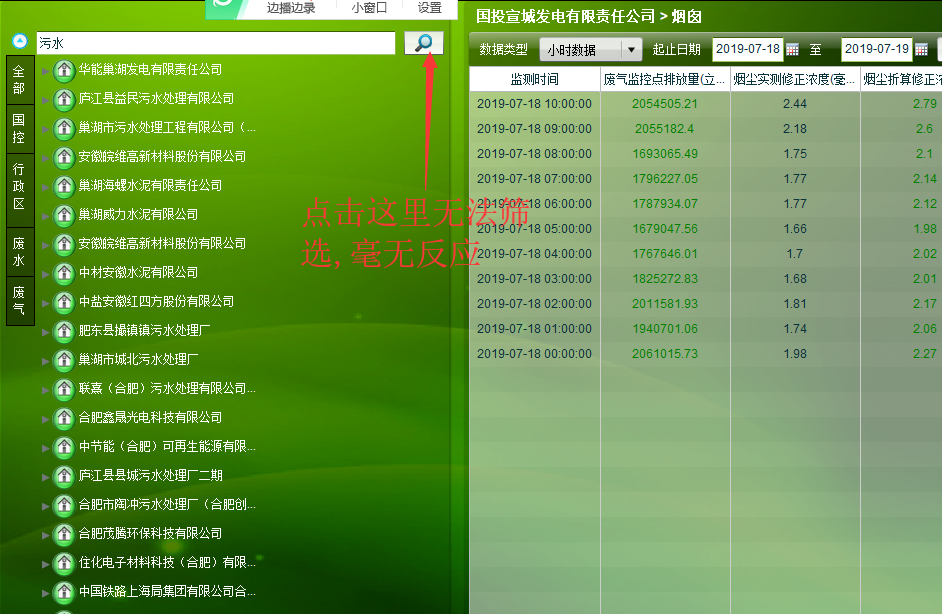Screen dimensions: 942x614
Task: Expand the 中材安徽水泥有限公司 tree node
Action: coord(46,274)
